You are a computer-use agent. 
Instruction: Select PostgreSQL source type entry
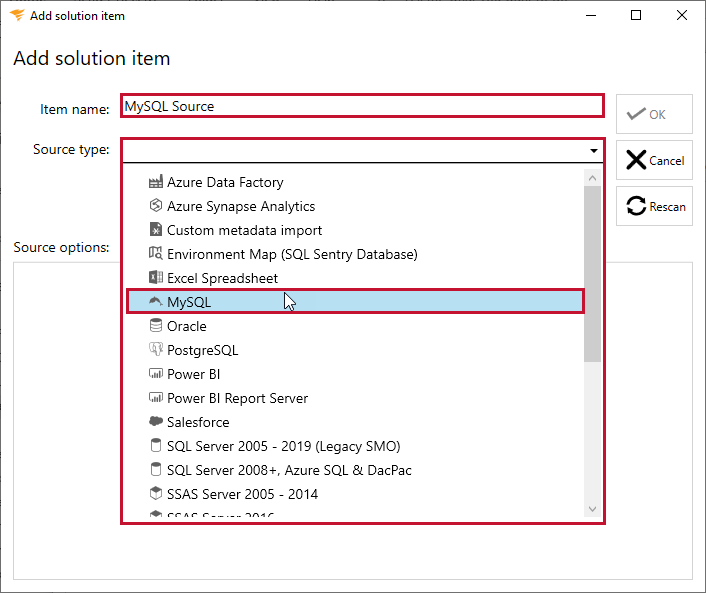(356, 350)
